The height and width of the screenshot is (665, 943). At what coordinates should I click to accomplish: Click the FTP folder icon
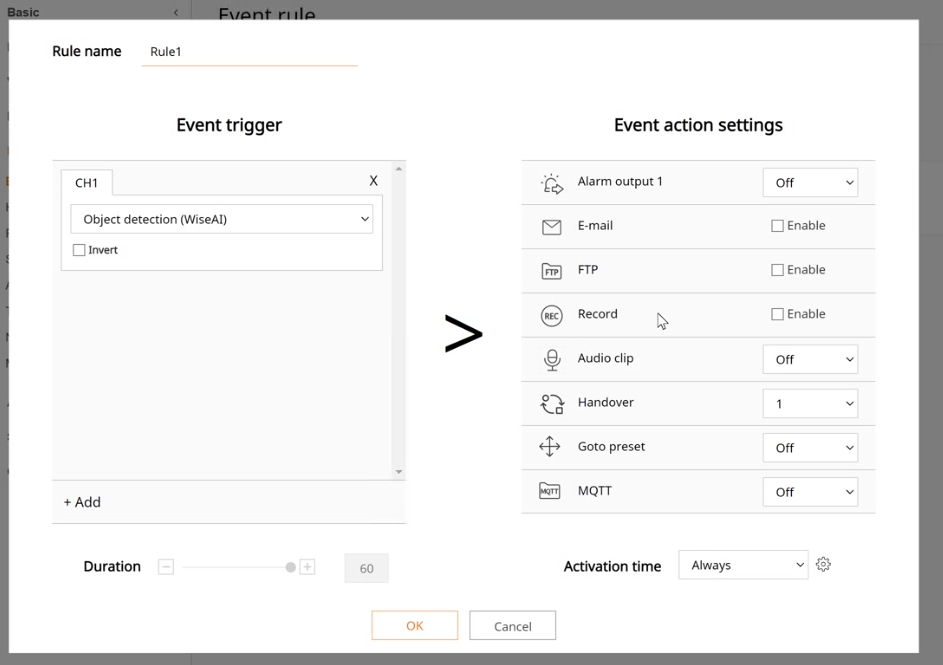(551, 271)
